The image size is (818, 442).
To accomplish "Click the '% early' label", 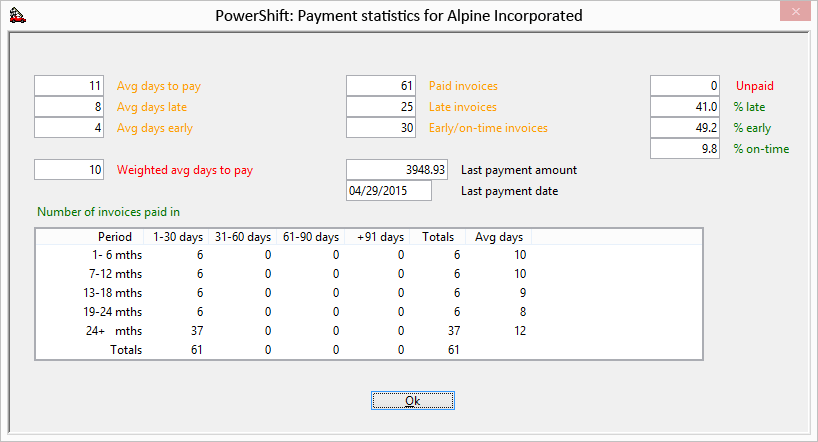I will pos(752,128).
